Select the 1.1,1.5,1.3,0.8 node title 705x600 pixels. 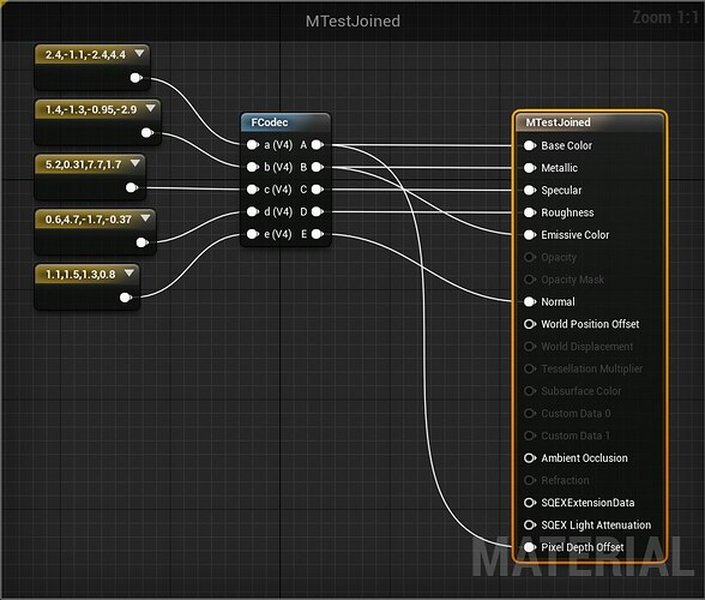[x=80, y=274]
